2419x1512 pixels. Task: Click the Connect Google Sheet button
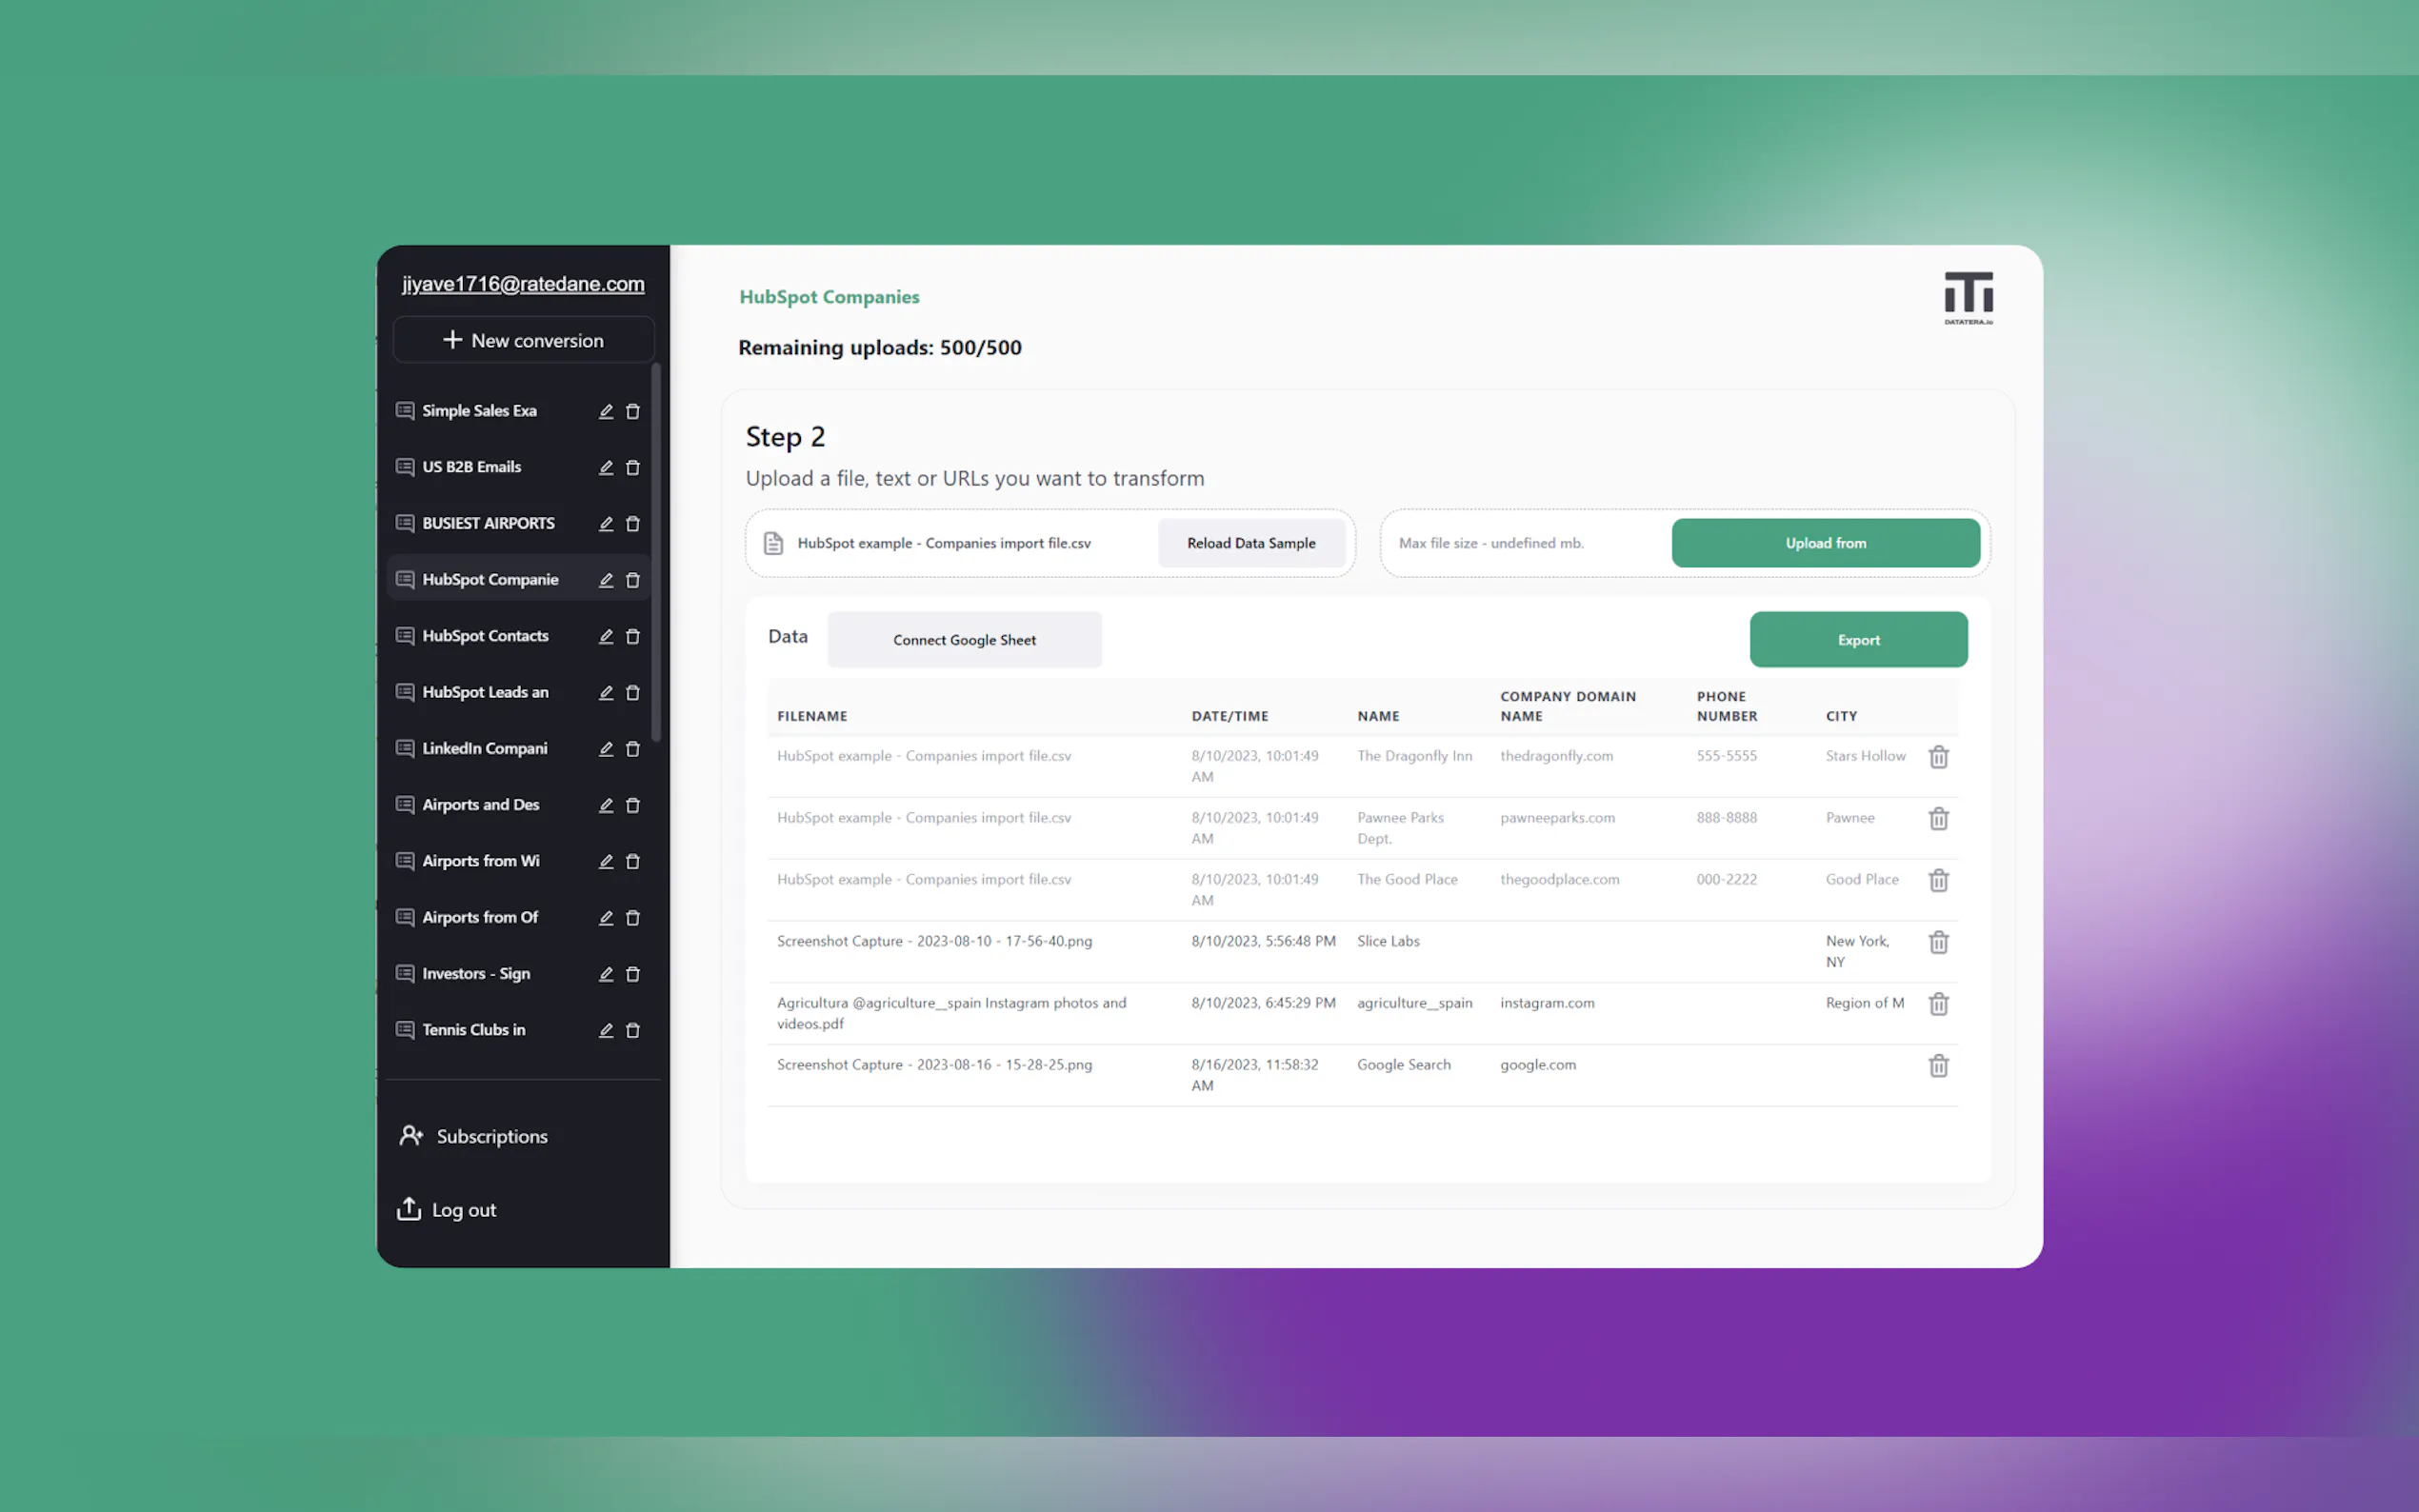(x=964, y=640)
